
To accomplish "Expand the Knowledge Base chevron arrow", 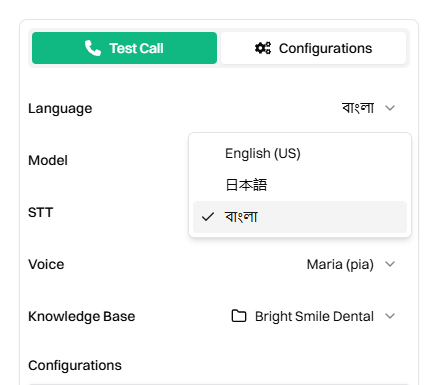I will coord(390,316).
